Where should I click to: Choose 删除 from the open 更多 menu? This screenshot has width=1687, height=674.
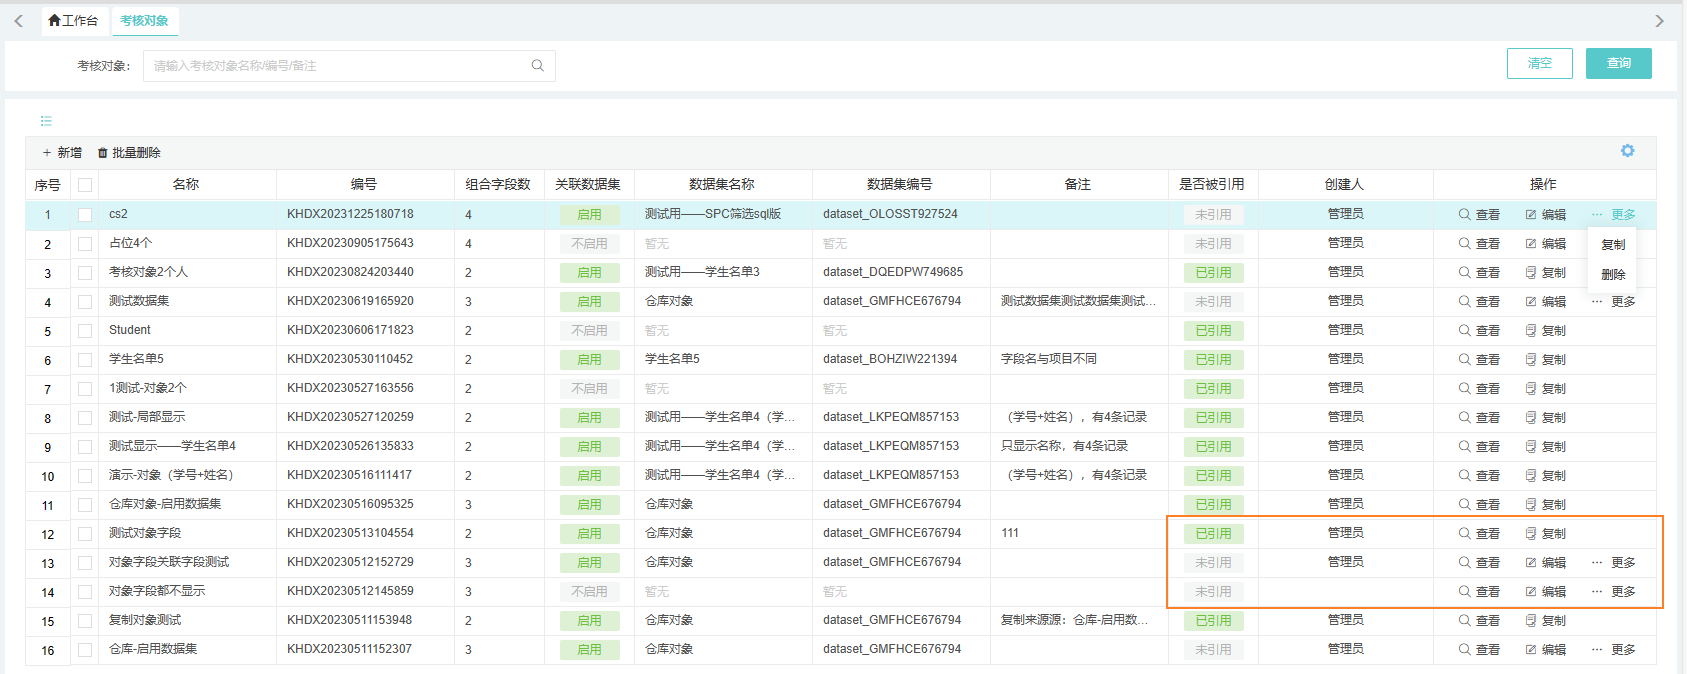tap(1613, 275)
